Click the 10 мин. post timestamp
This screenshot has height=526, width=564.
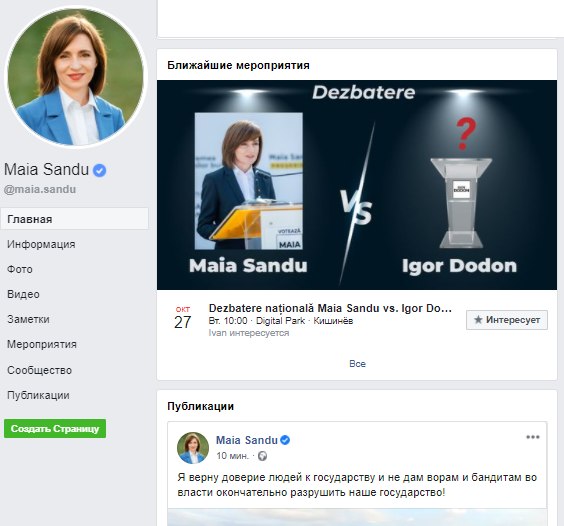tap(232, 456)
